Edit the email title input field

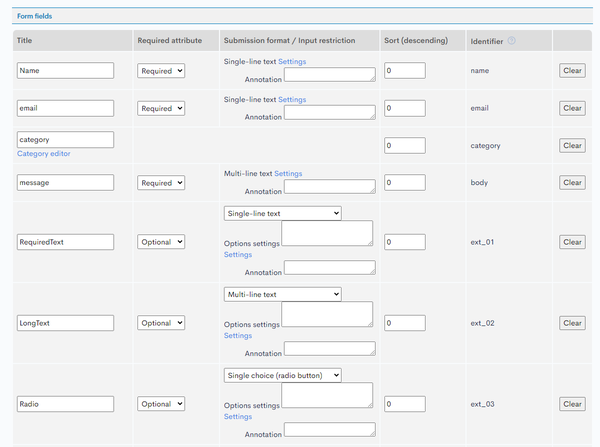point(65,108)
